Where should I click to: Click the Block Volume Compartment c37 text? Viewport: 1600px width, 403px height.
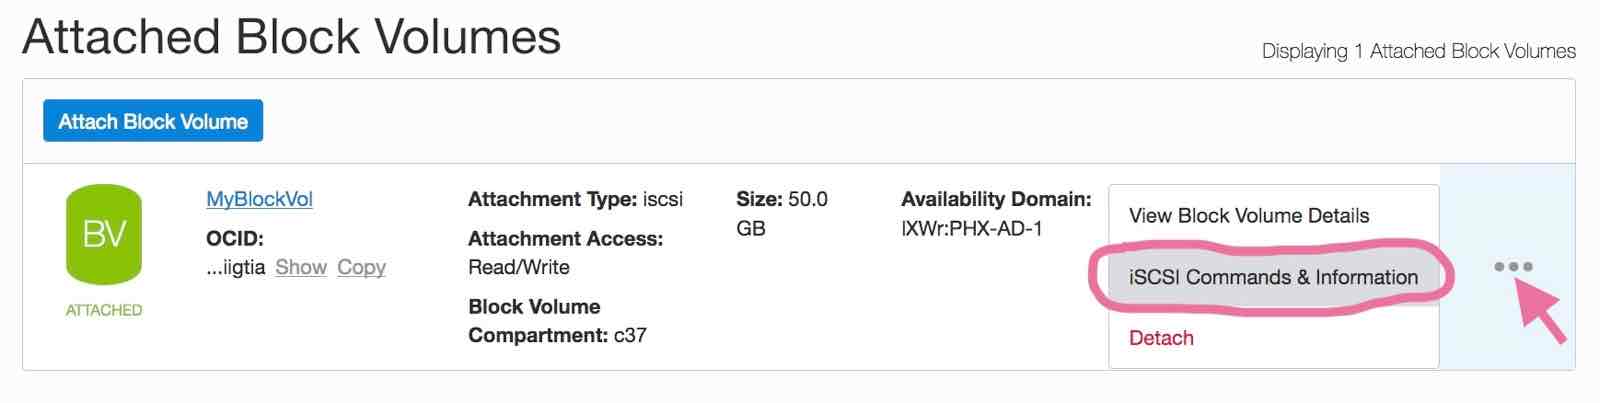pyautogui.click(x=557, y=321)
